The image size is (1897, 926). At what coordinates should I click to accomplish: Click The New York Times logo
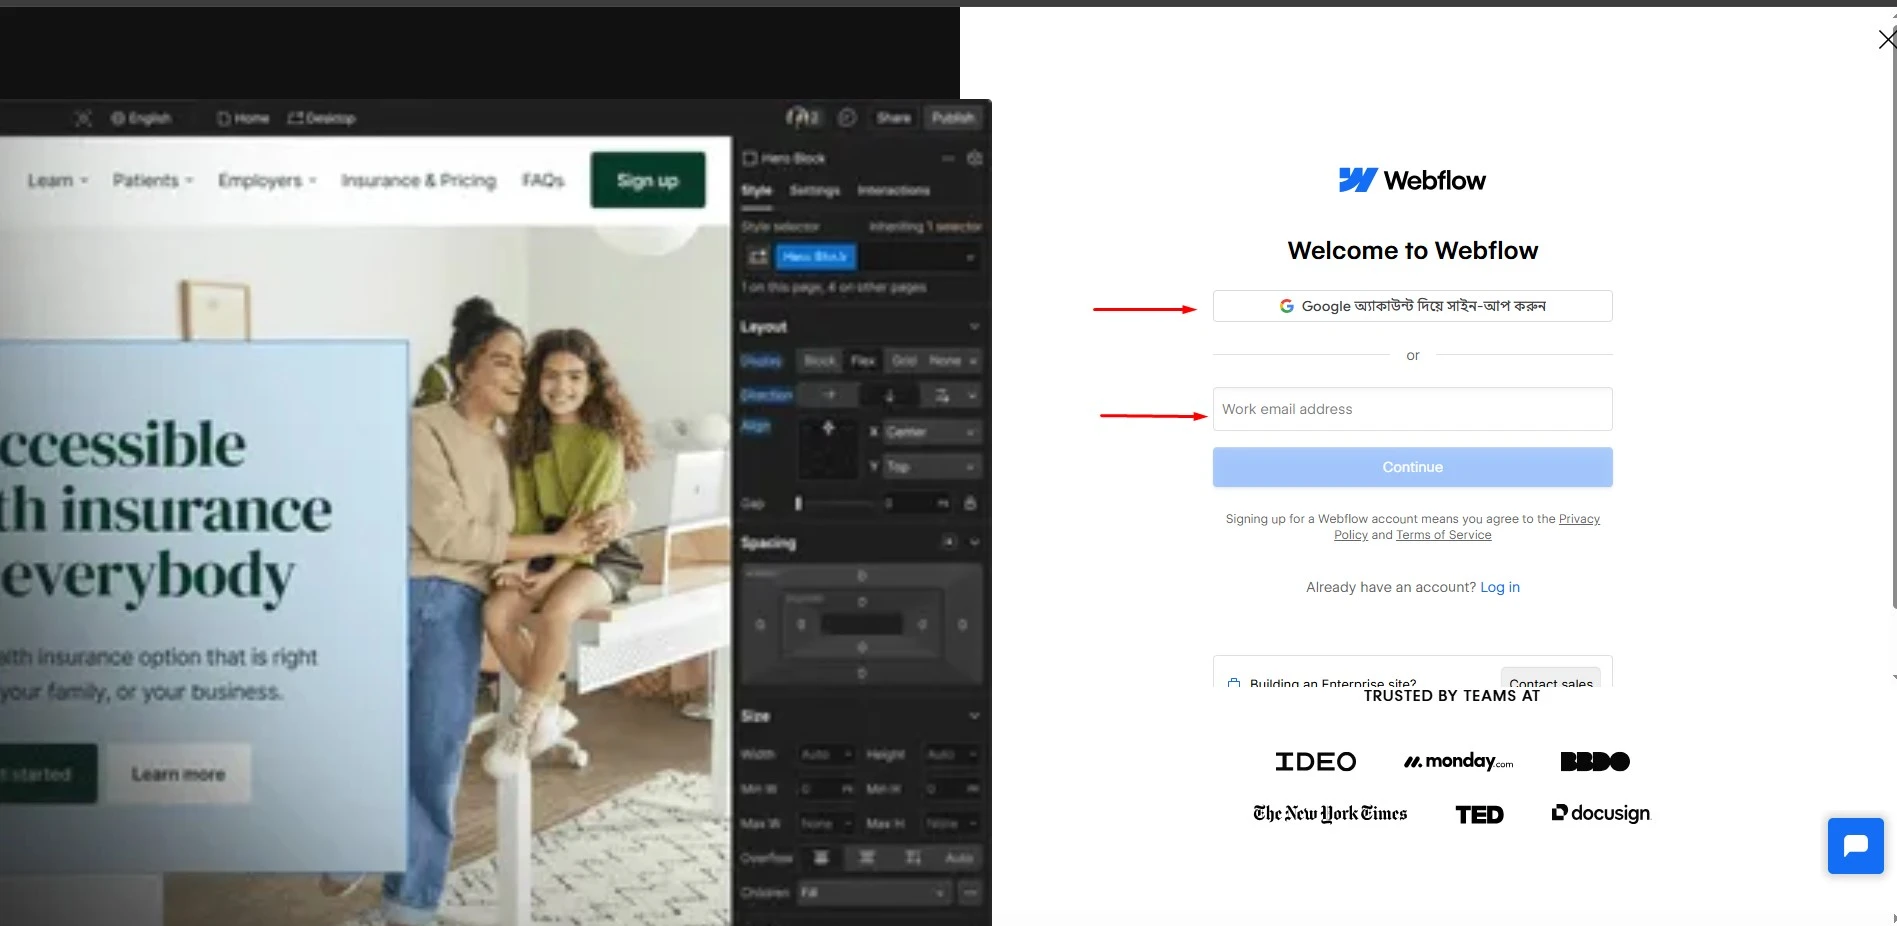(1330, 814)
